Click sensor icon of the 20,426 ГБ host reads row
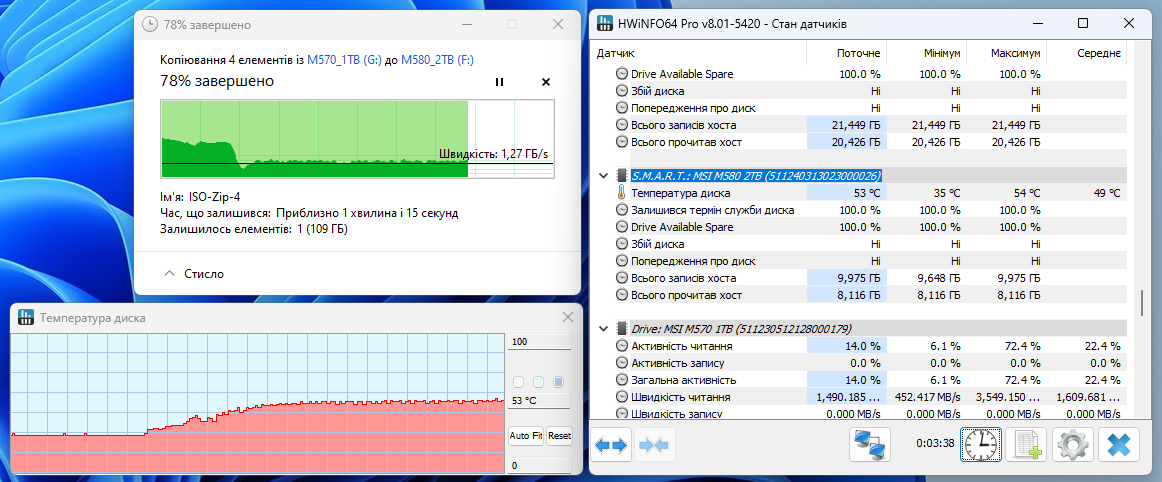This screenshot has height=482, width=1162. coord(621,142)
